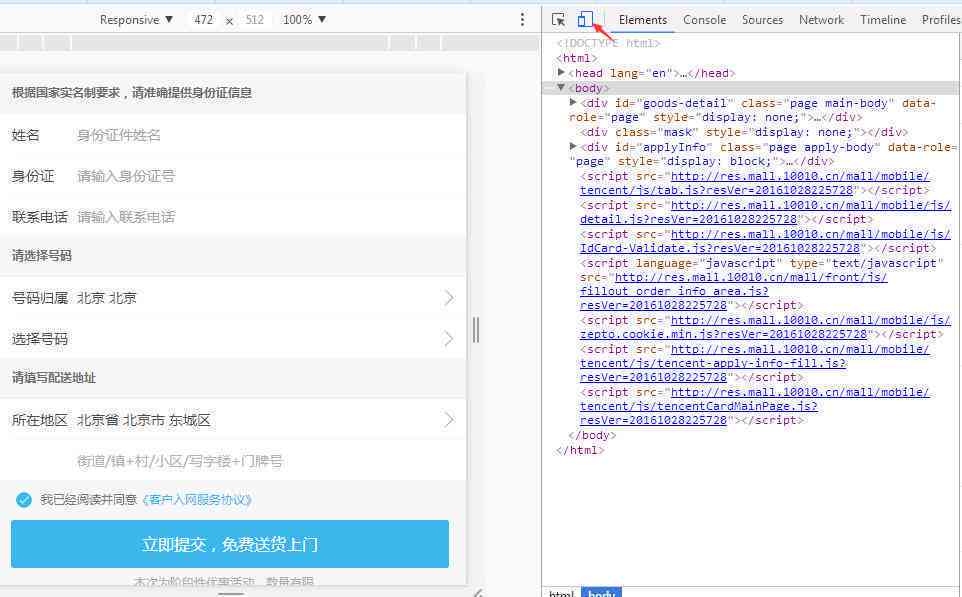Open the fillout_order_info_area.js script link

(x=734, y=291)
